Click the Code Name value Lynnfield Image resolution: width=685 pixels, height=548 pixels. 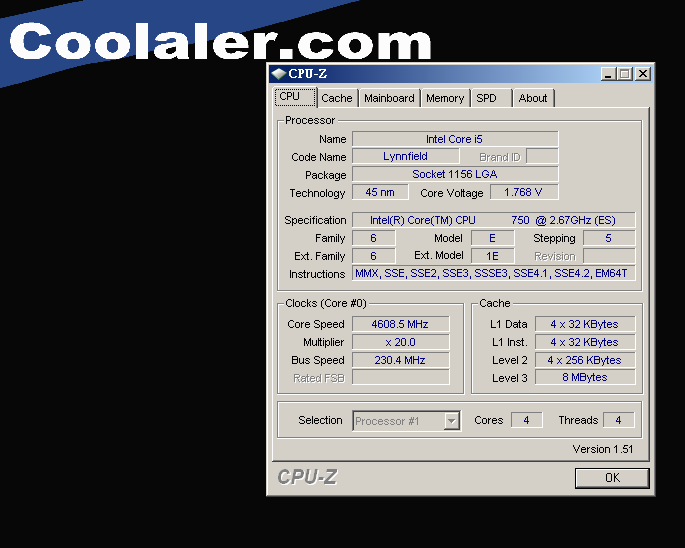click(405, 156)
